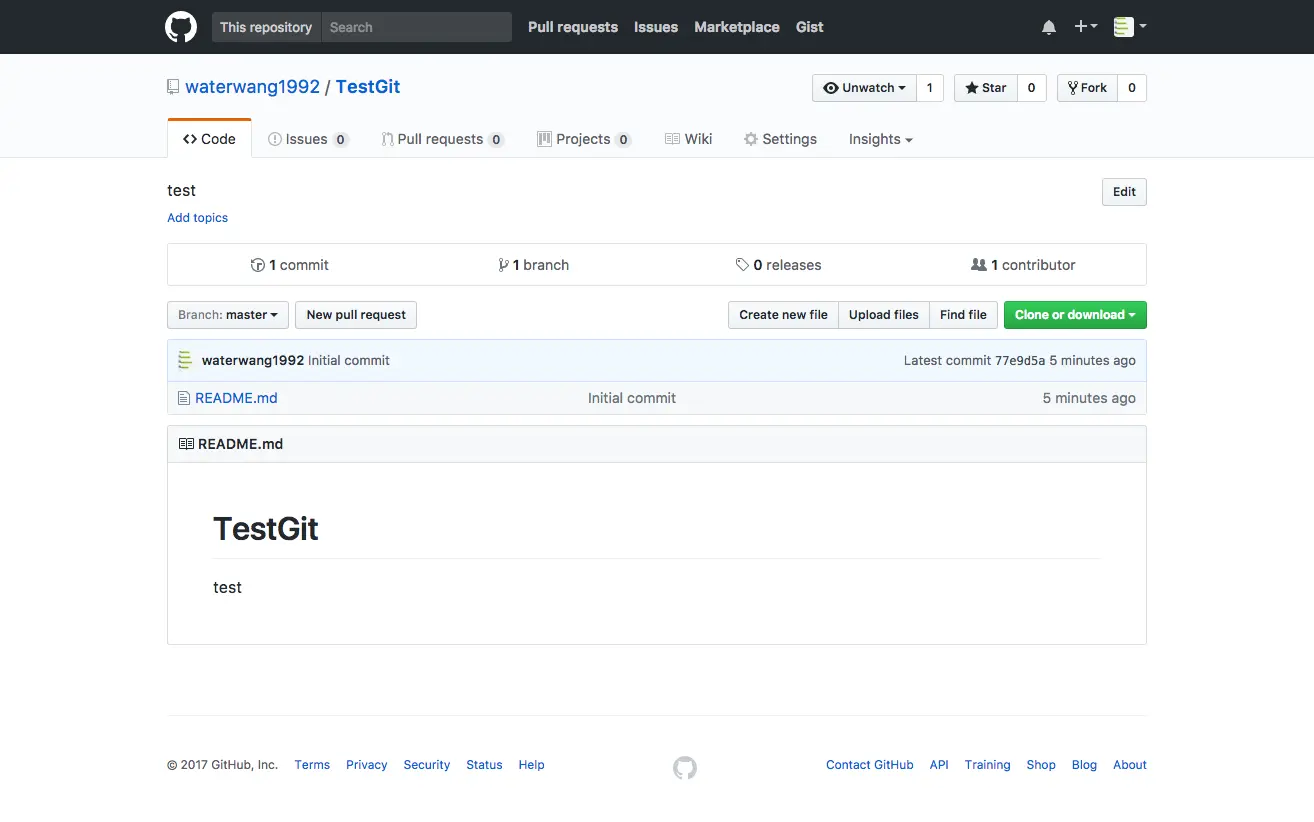Open the waterwang1992 owner link in title

(x=252, y=87)
